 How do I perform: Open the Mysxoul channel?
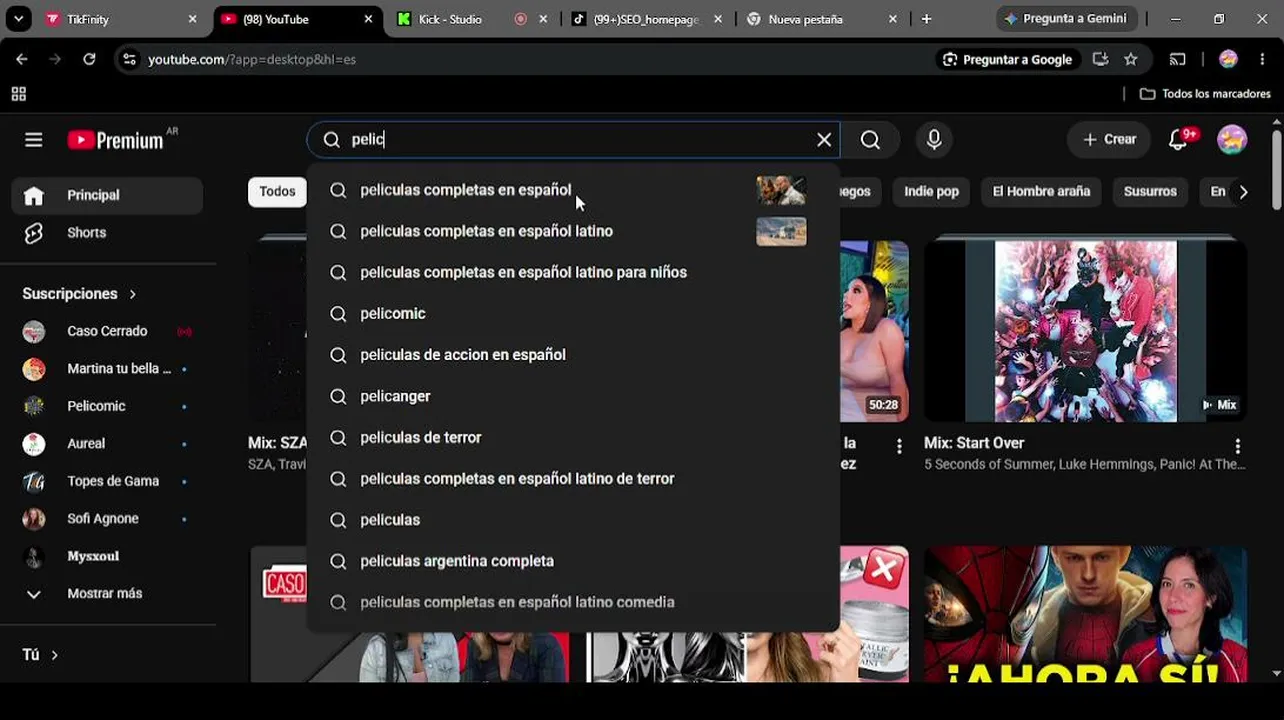point(107,556)
